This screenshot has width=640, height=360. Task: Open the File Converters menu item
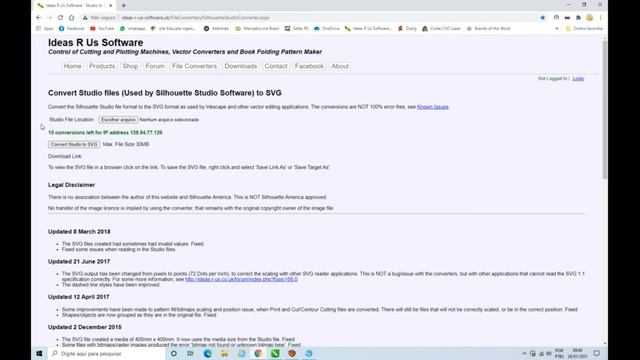(x=194, y=66)
